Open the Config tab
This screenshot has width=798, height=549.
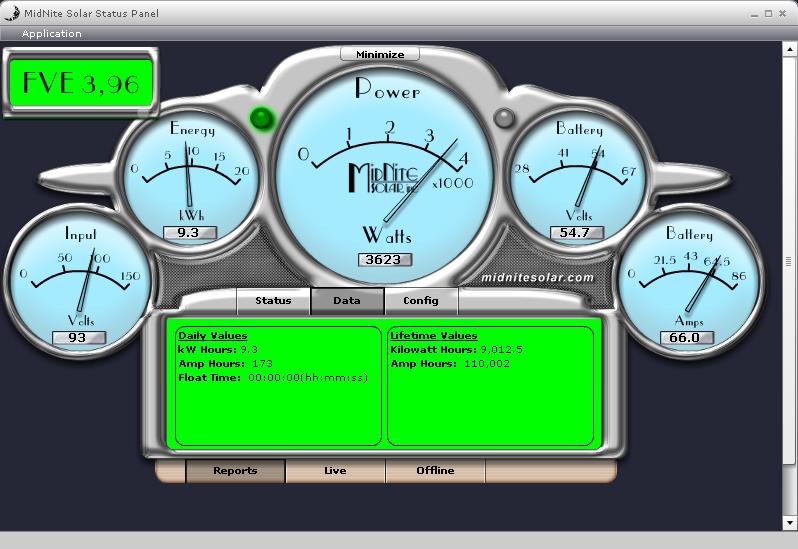tap(421, 300)
